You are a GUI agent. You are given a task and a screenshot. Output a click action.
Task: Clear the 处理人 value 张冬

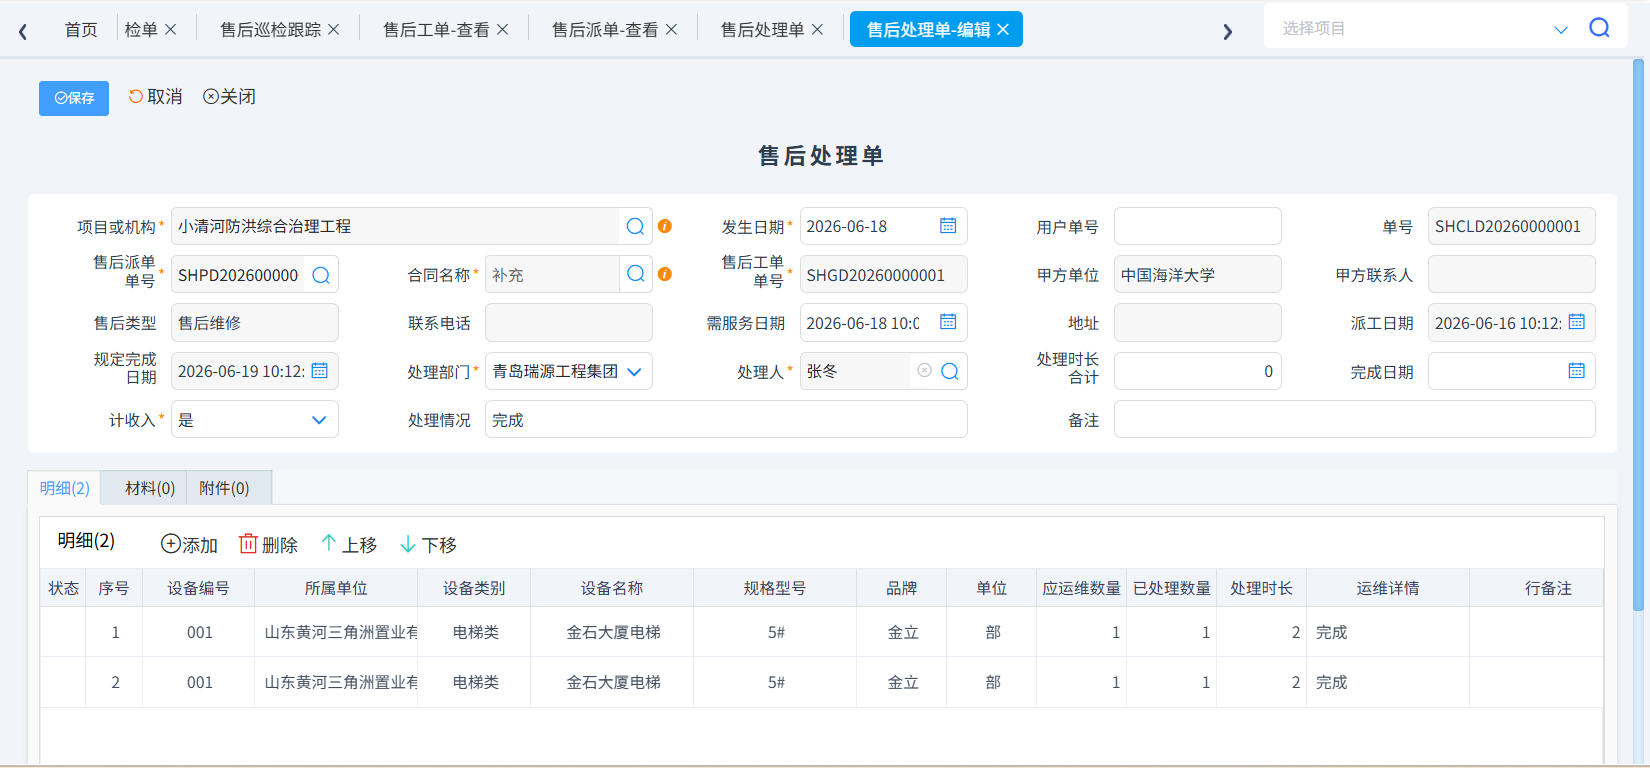(x=925, y=371)
